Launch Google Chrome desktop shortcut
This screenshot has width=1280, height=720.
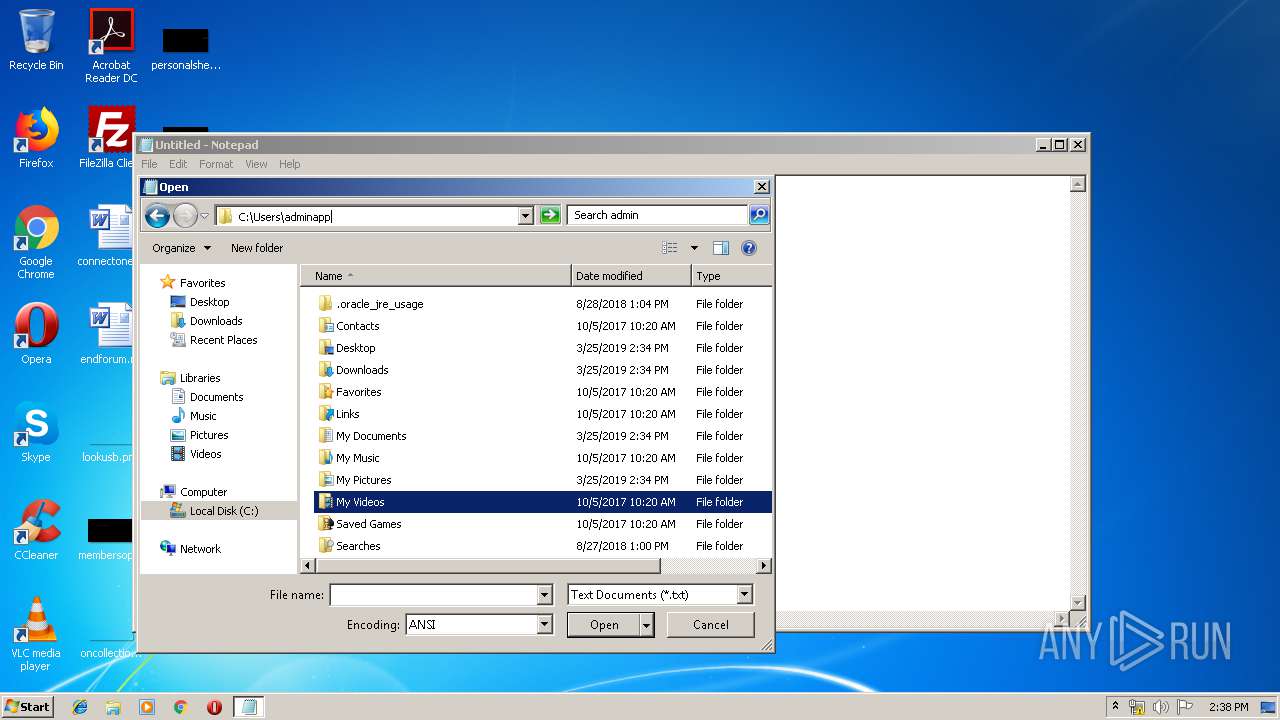click(x=36, y=243)
